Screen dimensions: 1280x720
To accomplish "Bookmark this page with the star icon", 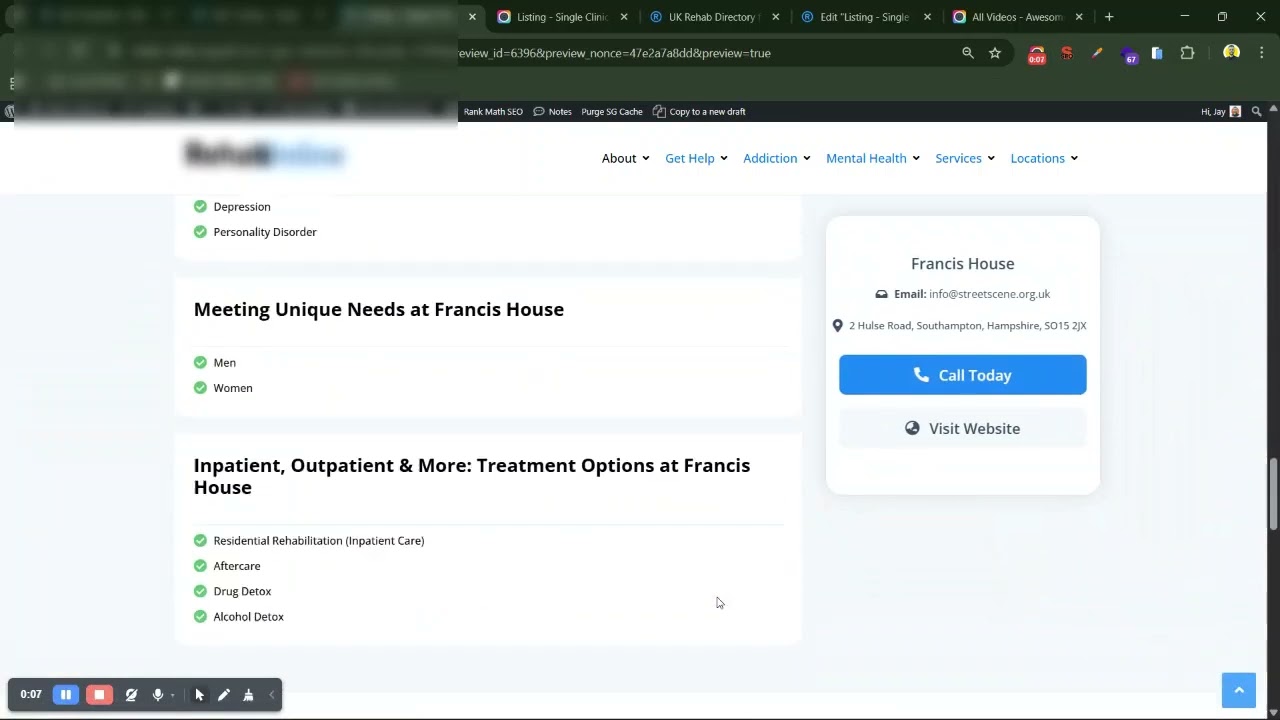I will (x=995, y=53).
